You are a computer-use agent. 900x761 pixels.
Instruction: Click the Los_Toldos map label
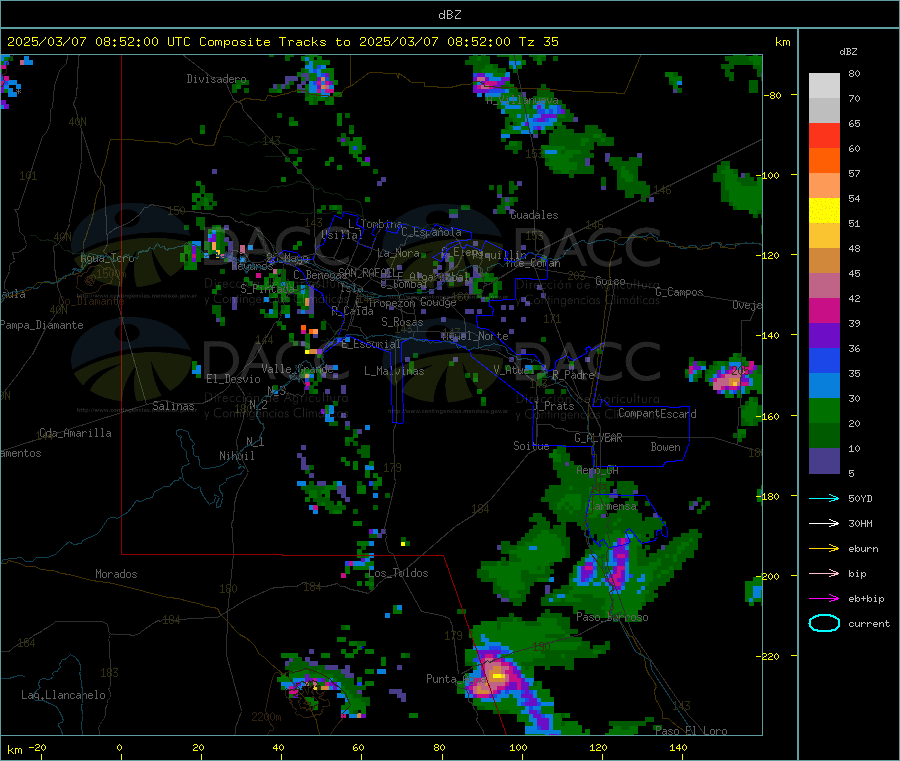coord(398,573)
